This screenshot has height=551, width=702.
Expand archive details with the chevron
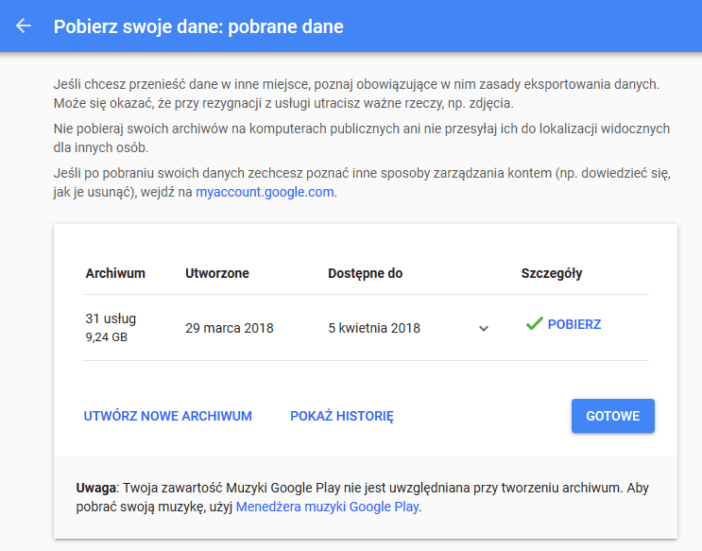click(484, 329)
